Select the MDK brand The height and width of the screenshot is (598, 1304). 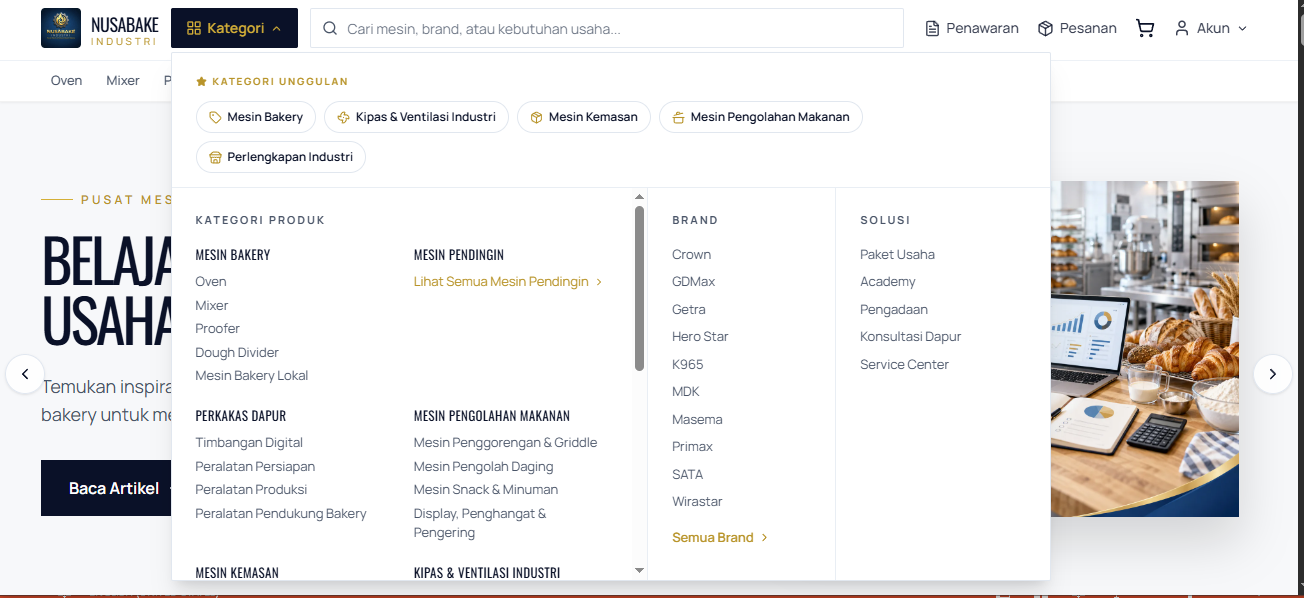(686, 392)
